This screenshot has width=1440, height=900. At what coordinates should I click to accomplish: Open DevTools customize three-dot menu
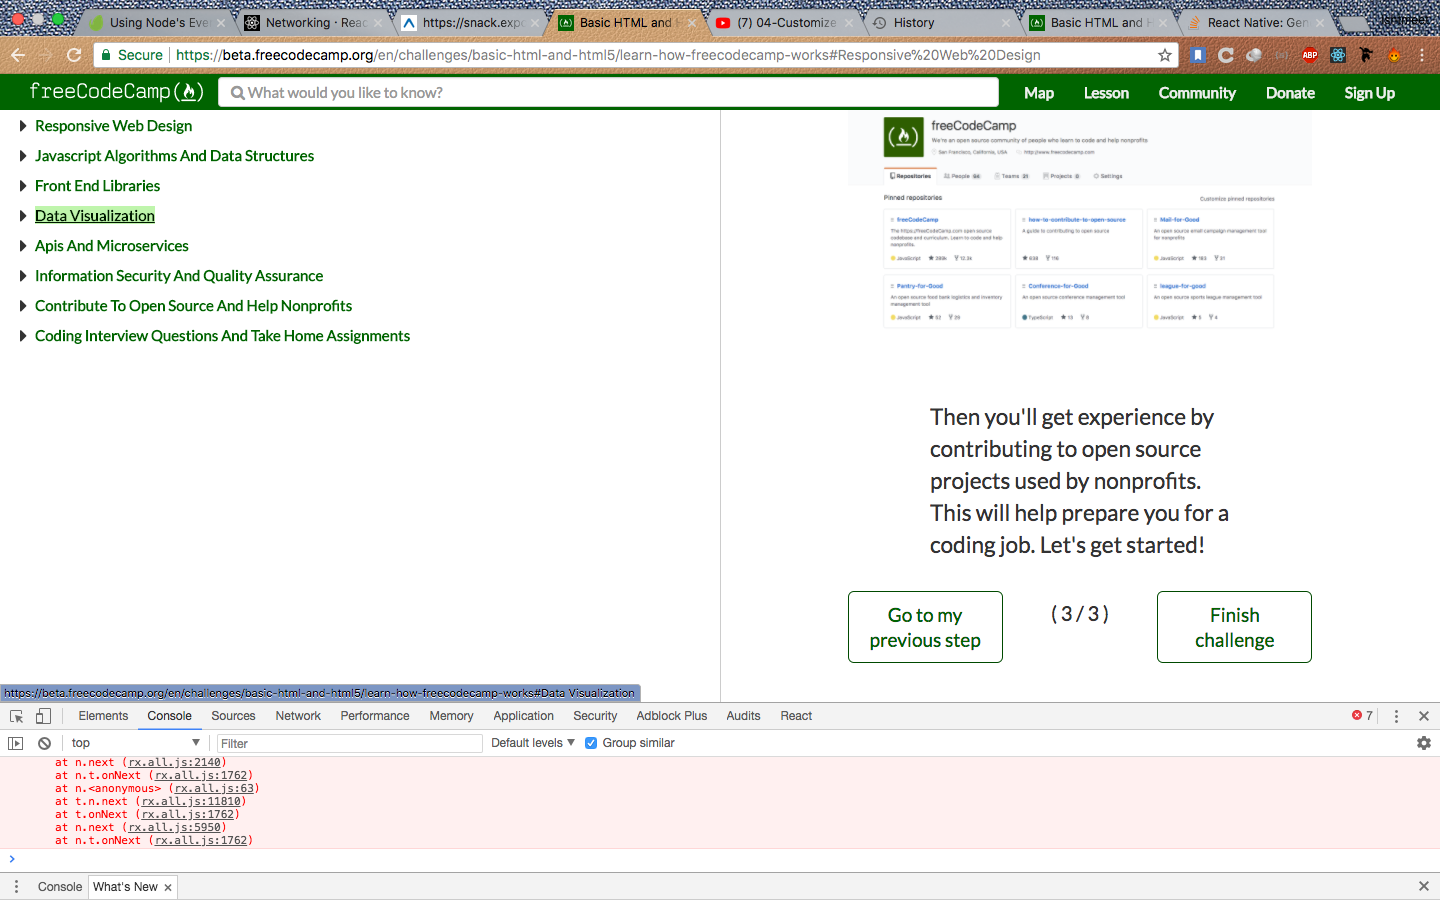1396,716
